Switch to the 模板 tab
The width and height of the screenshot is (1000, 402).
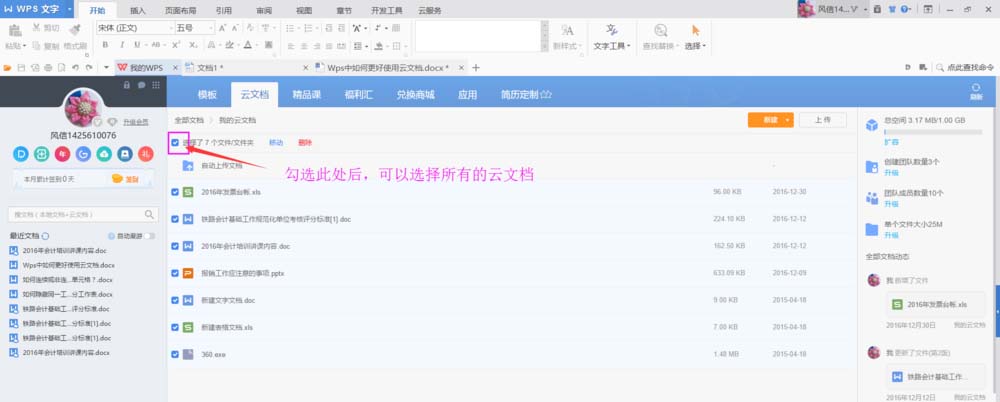click(x=207, y=94)
